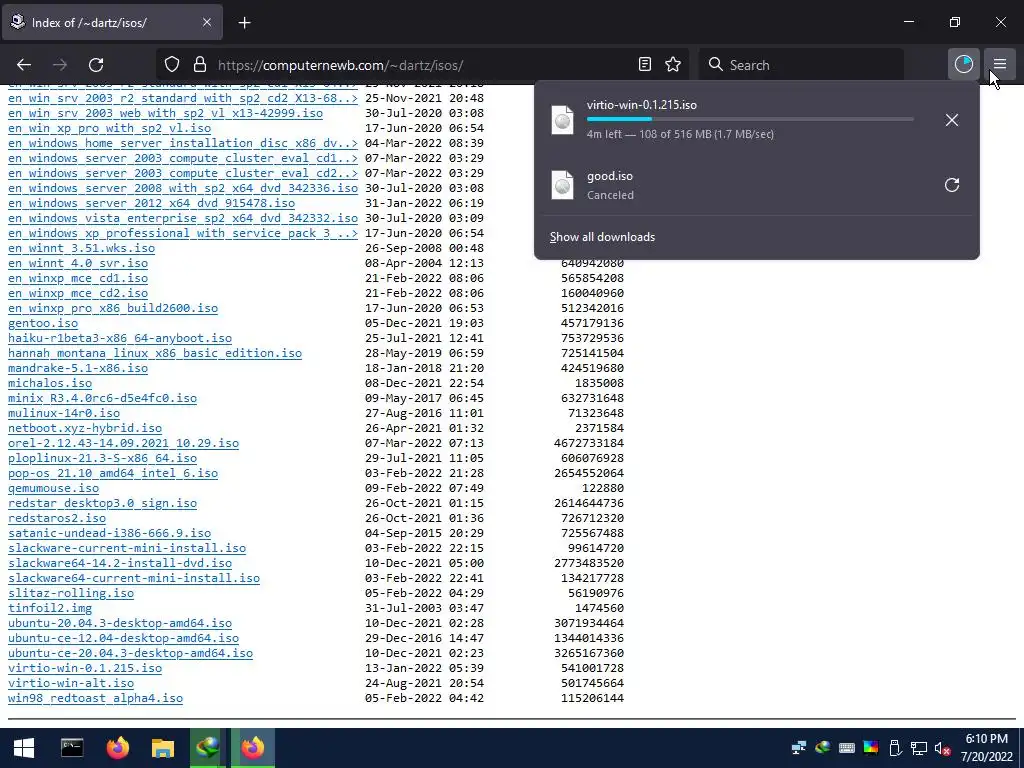This screenshot has width=1024, height=768.
Task: Click qemumouse.iso link
Action: tap(53, 488)
